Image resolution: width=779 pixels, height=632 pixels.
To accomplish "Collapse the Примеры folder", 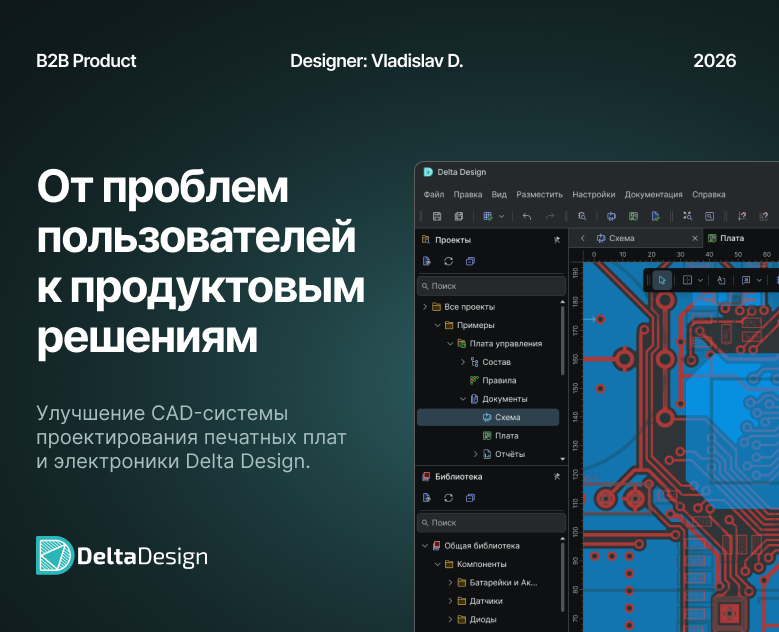I will (x=437, y=325).
